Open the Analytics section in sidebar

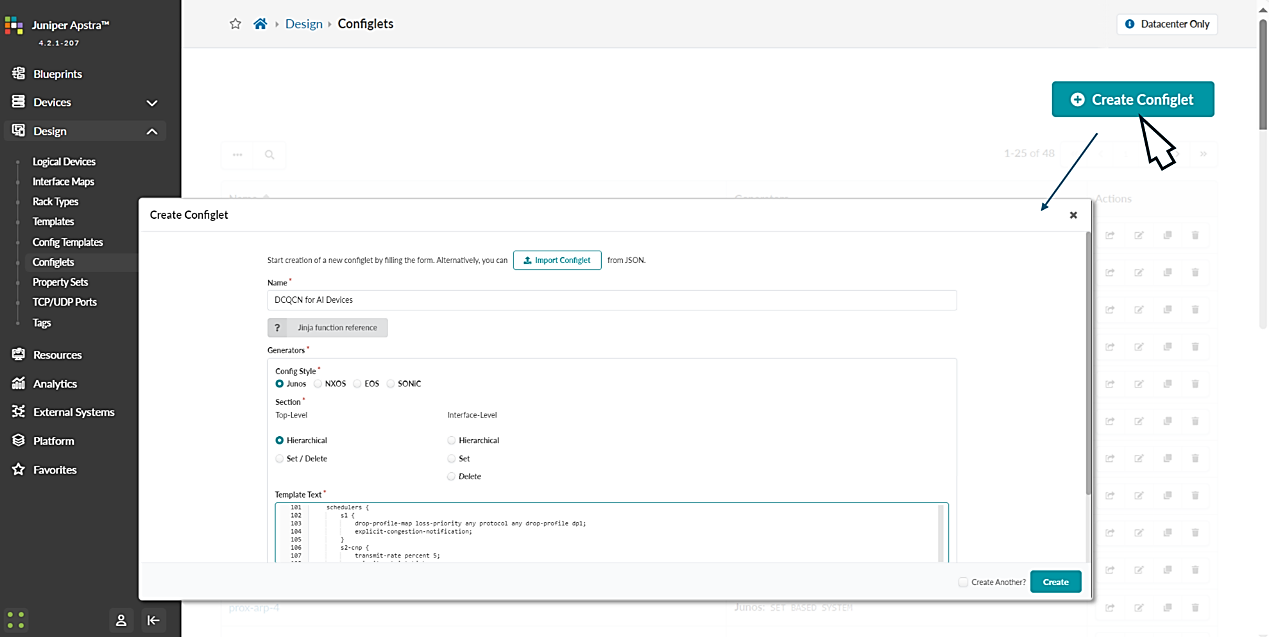(x=54, y=384)
